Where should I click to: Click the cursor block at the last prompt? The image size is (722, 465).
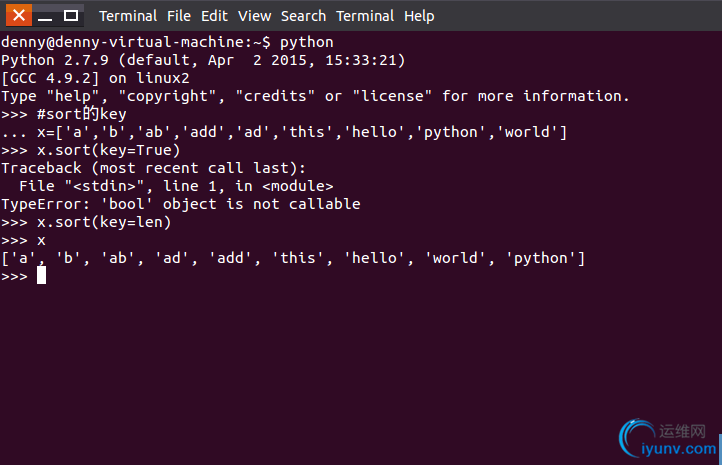point(41,276)
